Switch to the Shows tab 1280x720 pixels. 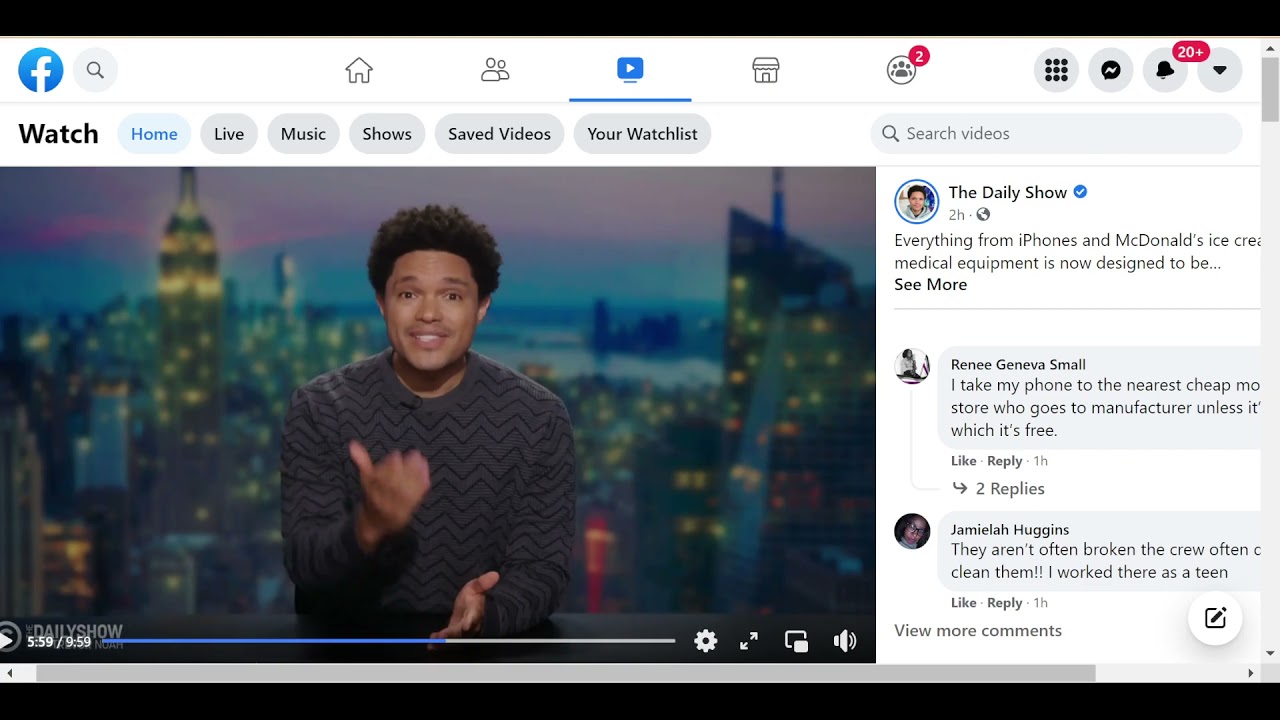point(387,134)
